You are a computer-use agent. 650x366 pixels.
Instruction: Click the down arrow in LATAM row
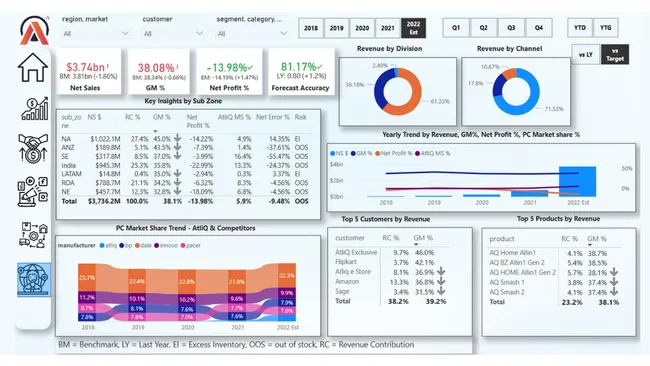[177, 173]
